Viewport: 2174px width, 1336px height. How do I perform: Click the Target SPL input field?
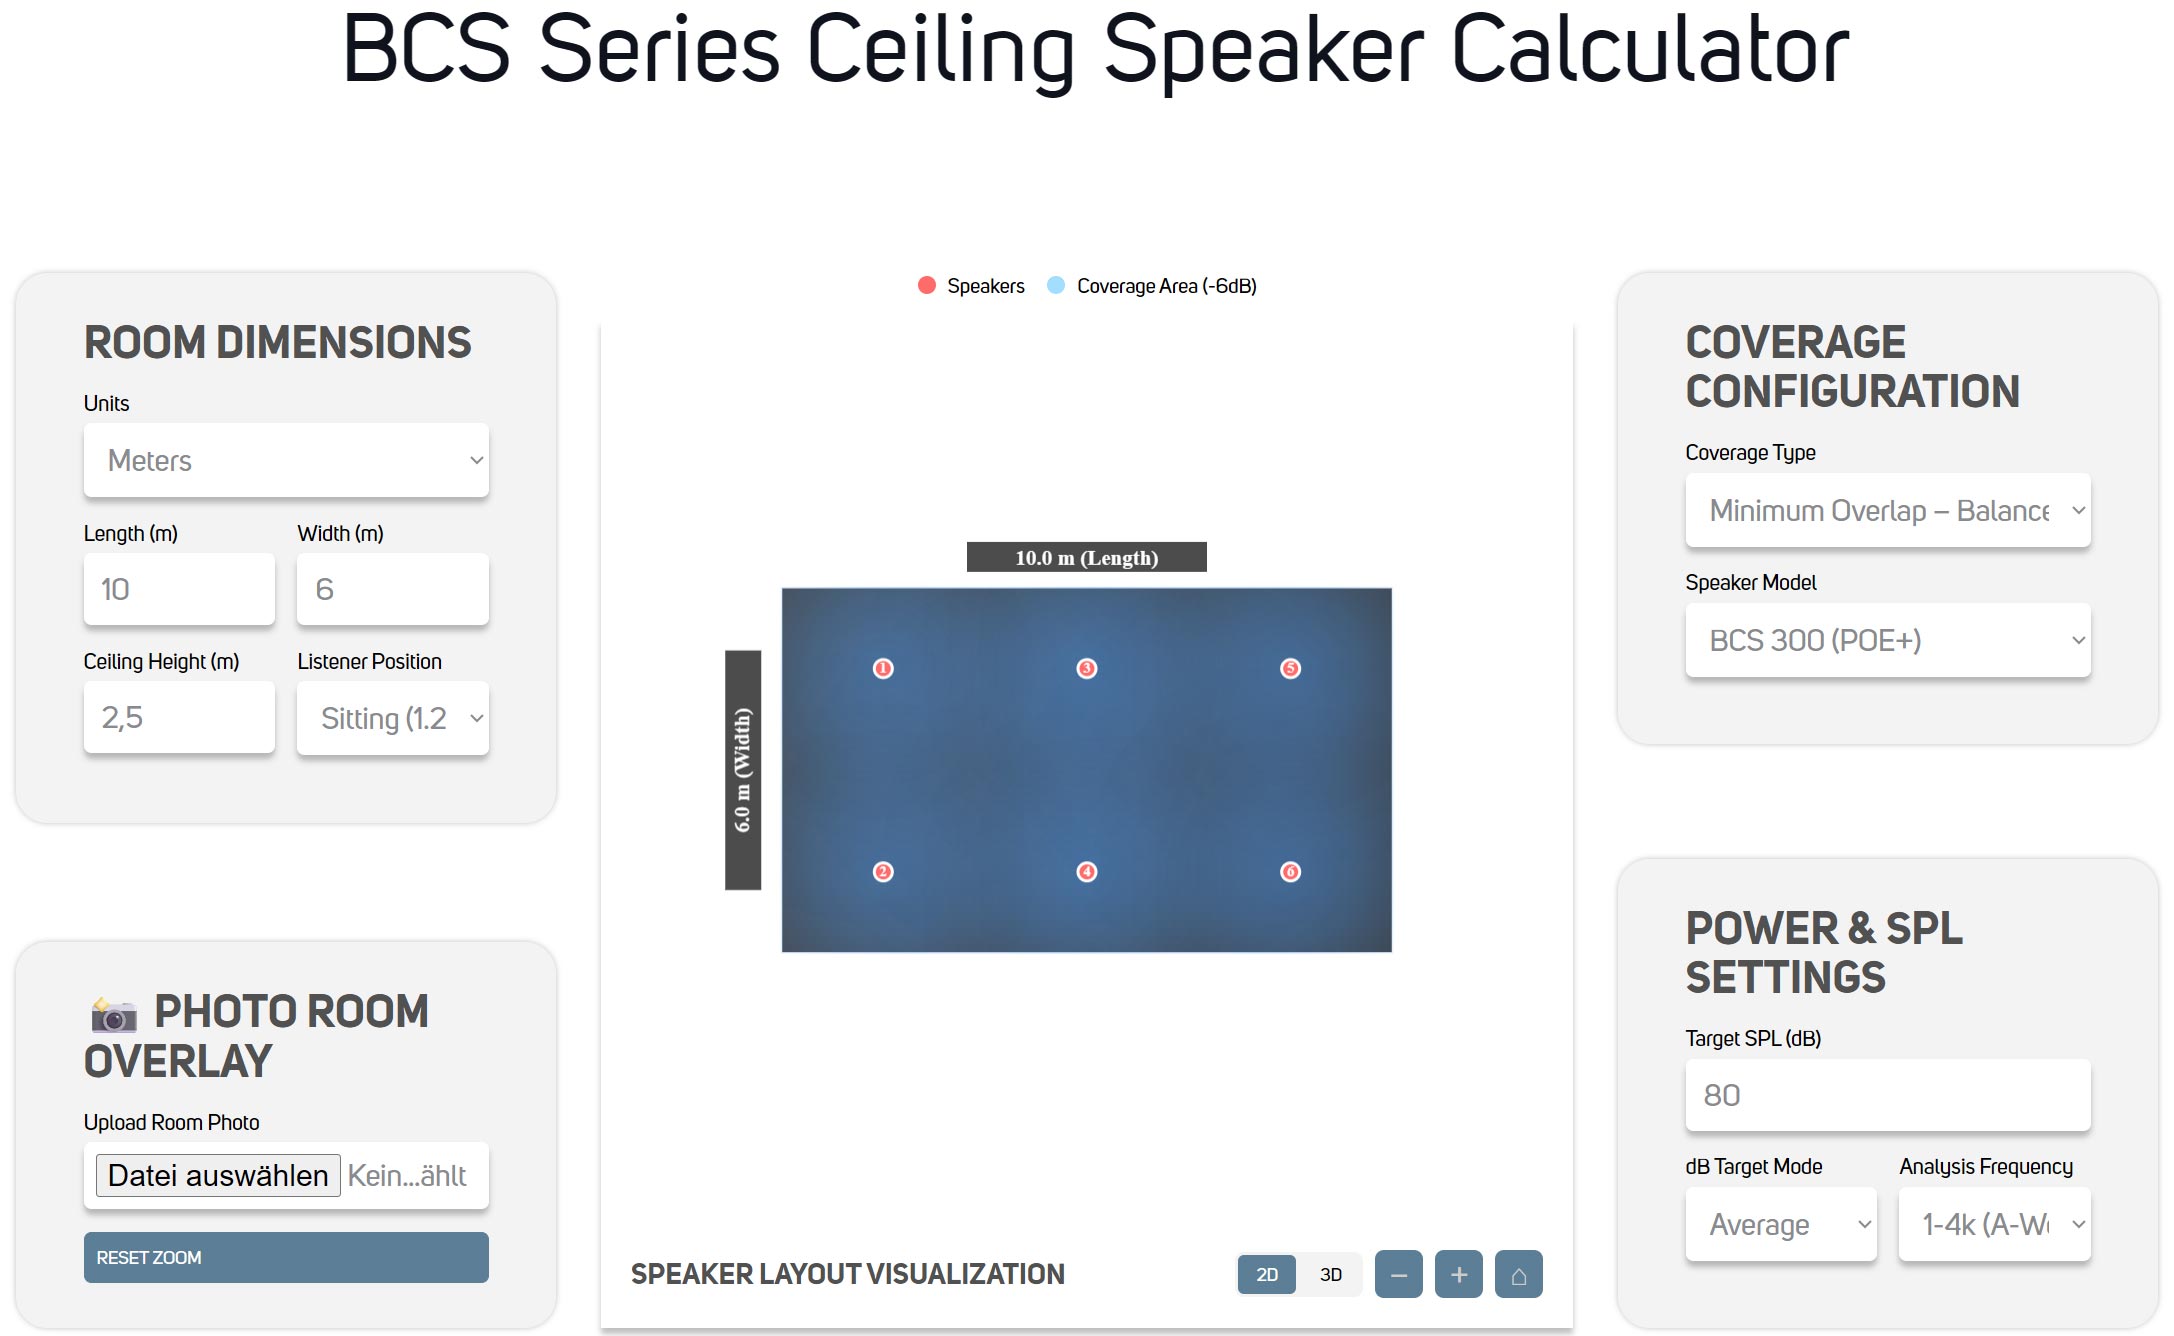pos(1887,1095)
